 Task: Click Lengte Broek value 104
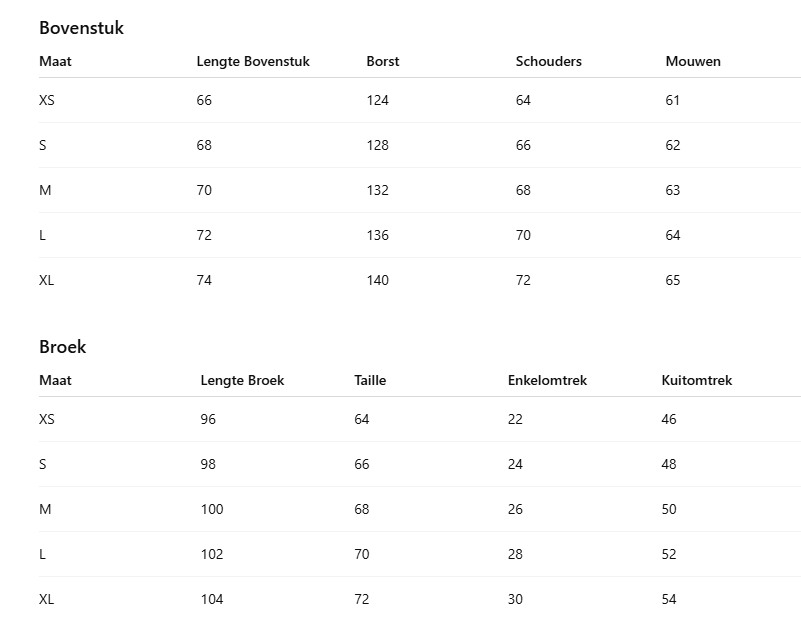(212, 599)
